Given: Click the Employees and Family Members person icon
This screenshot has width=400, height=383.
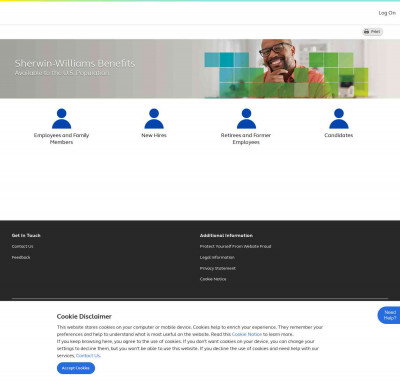Looking at the screenshot, I should pyautogui.click(x=61, y=118).
